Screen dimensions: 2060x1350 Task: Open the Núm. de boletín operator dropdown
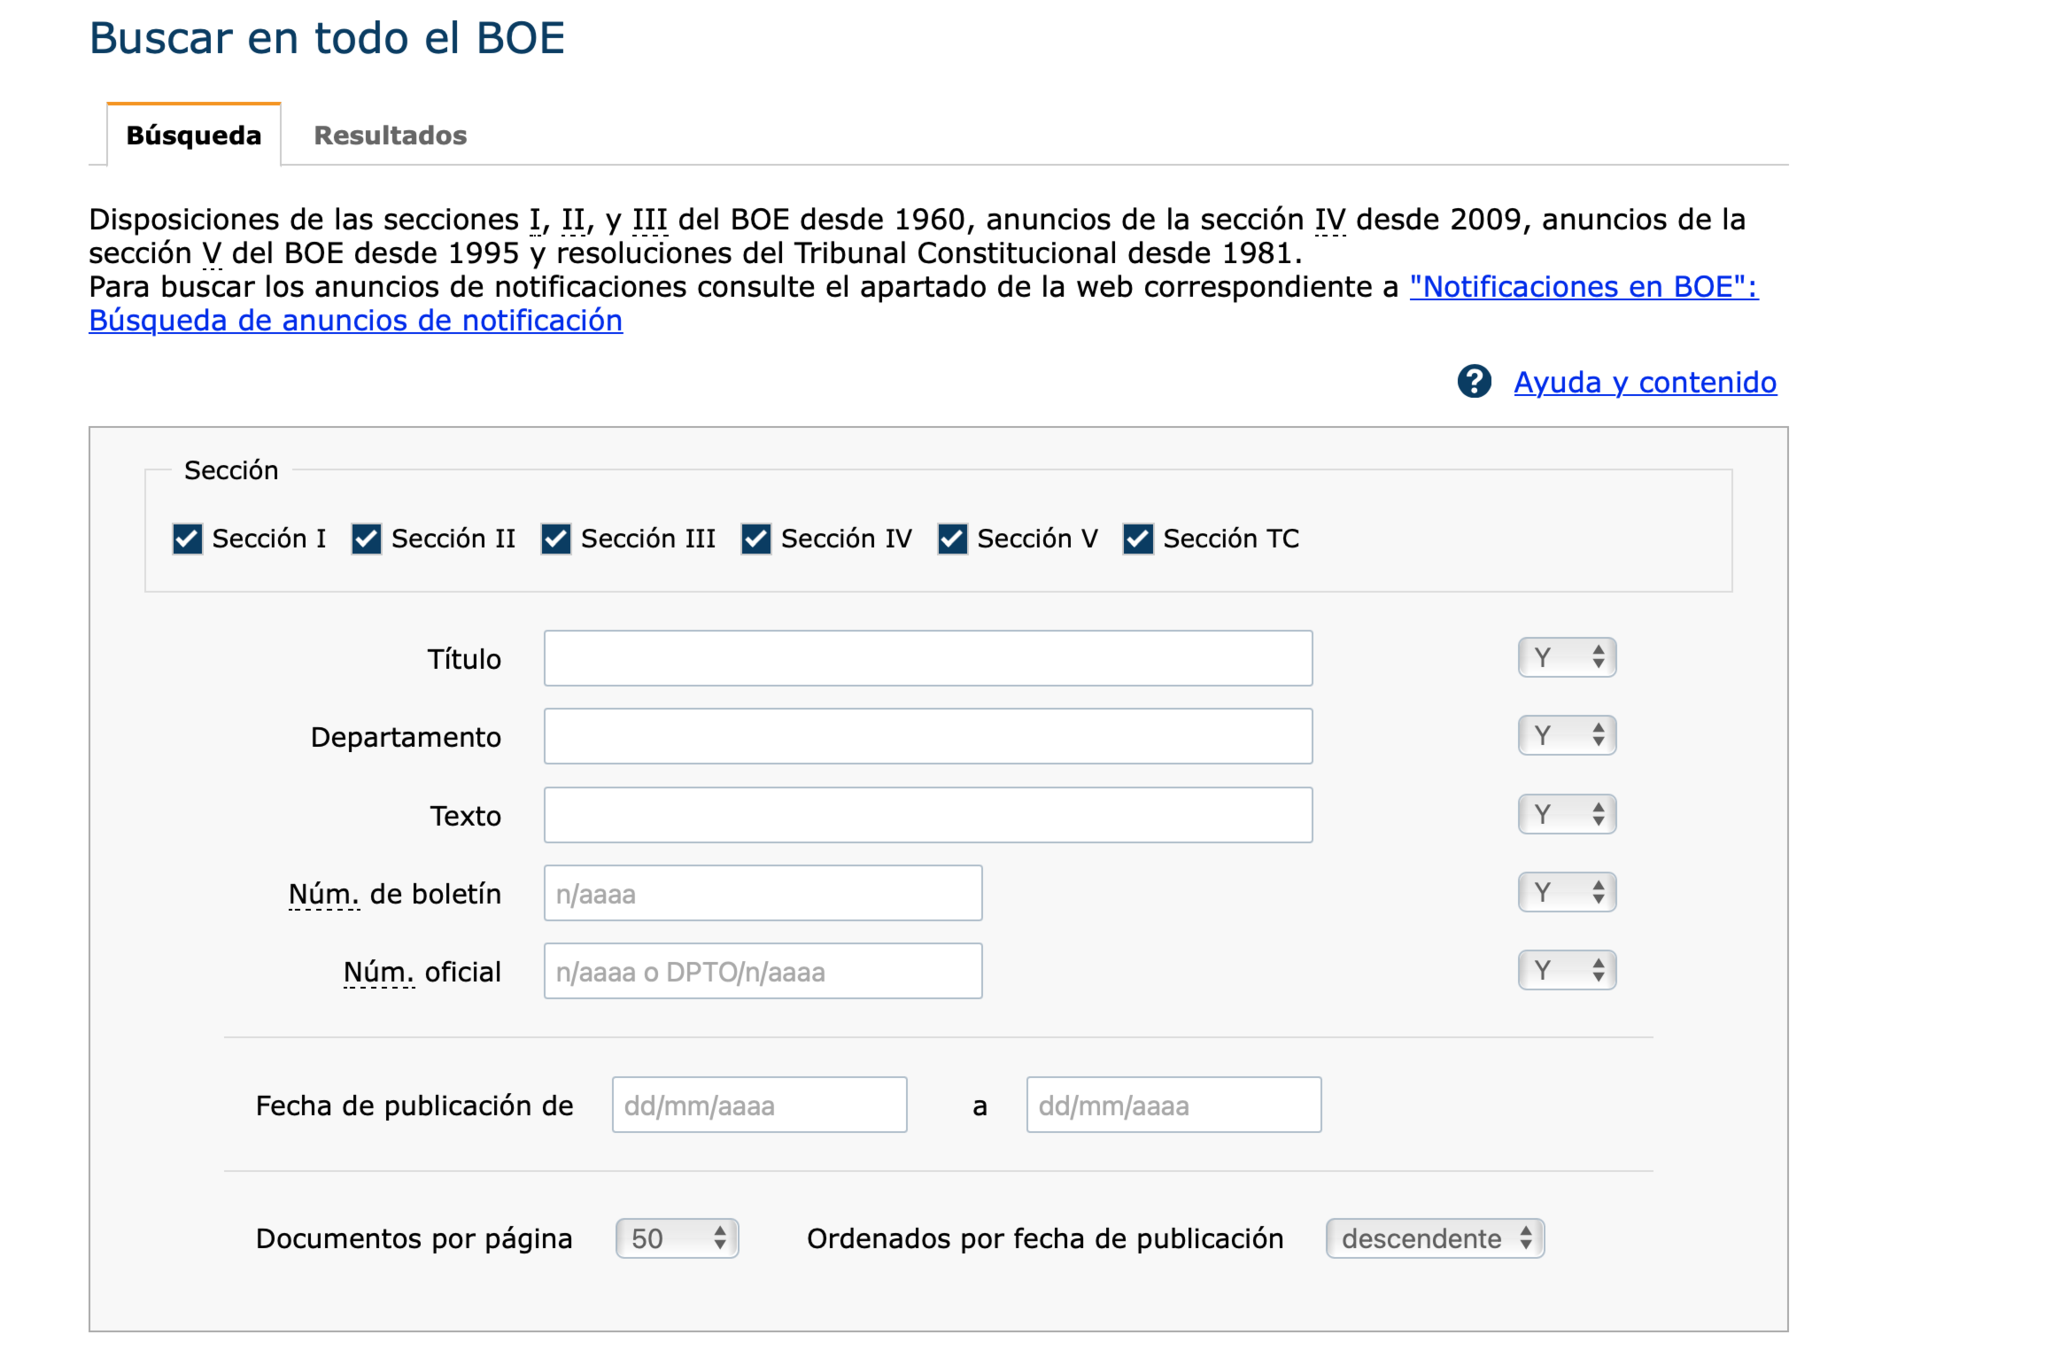[1566, 892]
